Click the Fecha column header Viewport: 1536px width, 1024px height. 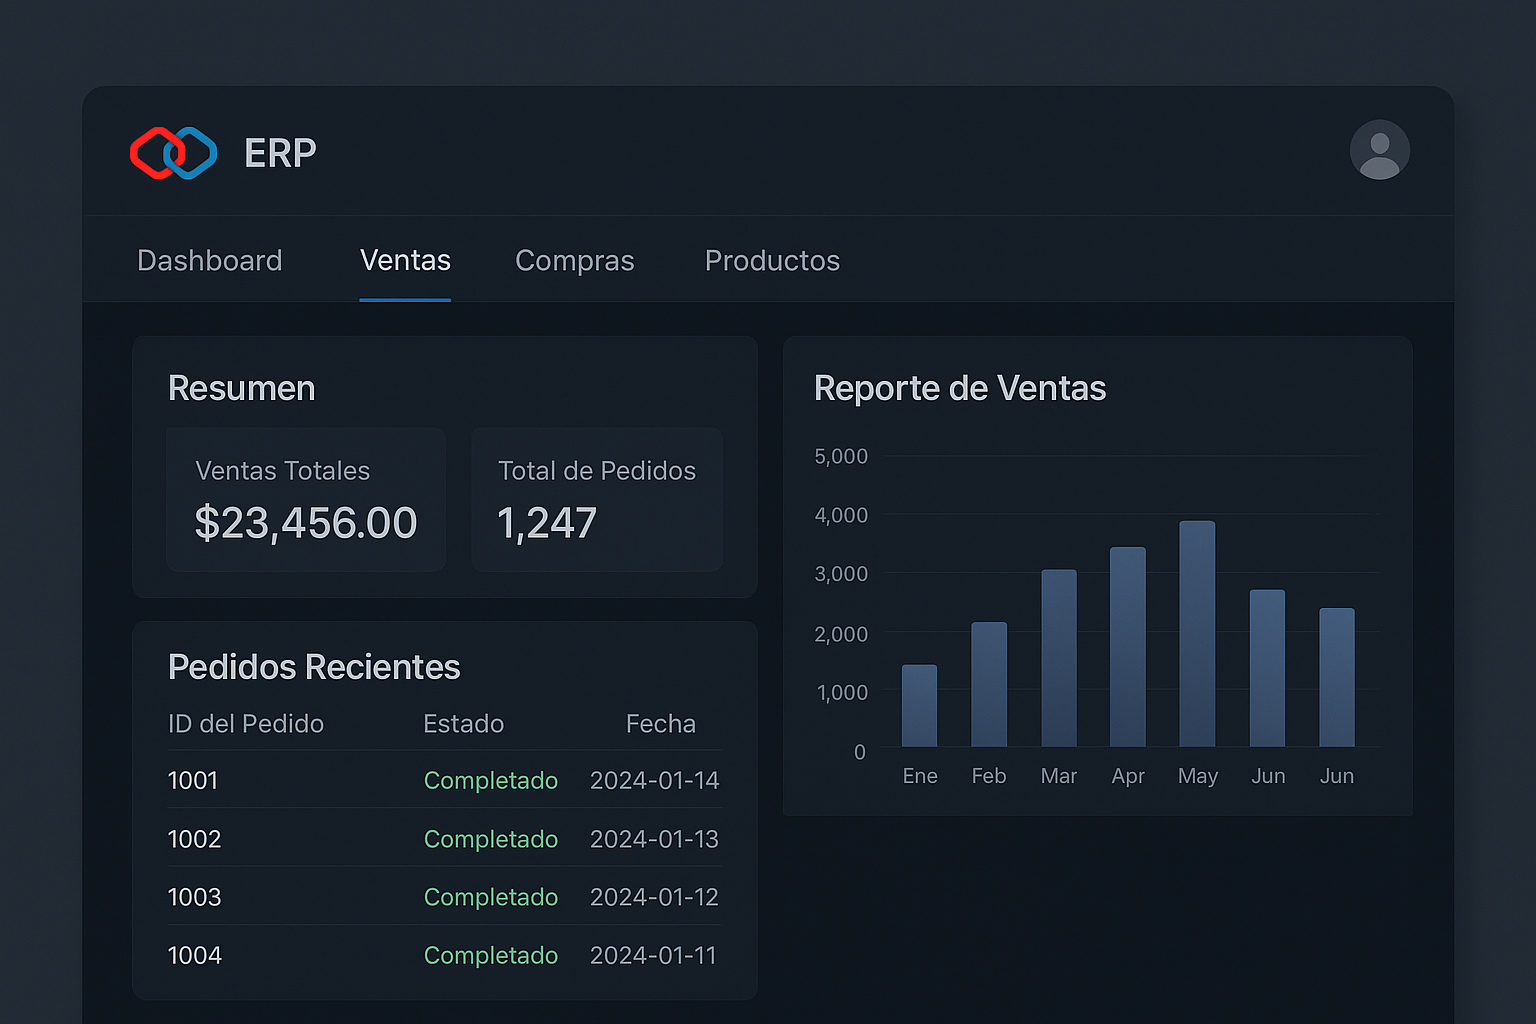click(661, 723)
